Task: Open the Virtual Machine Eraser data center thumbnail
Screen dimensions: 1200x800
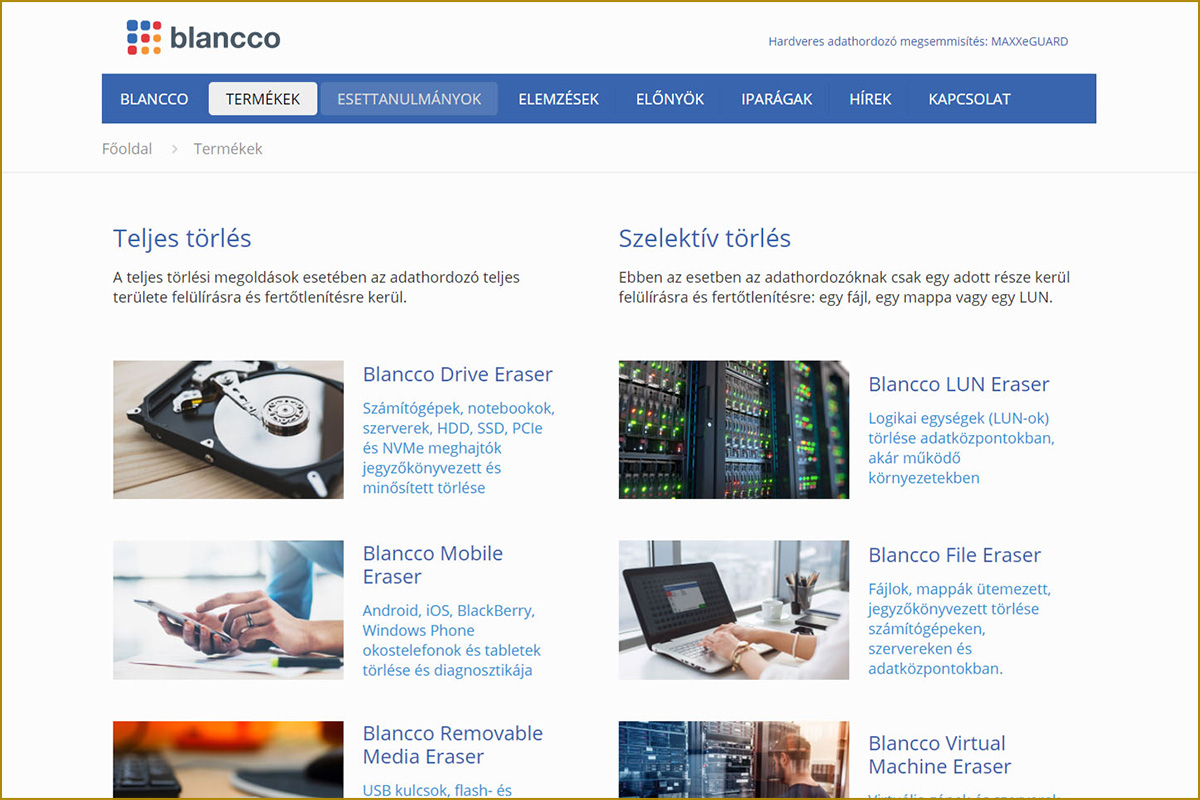Action: point(734,760)
